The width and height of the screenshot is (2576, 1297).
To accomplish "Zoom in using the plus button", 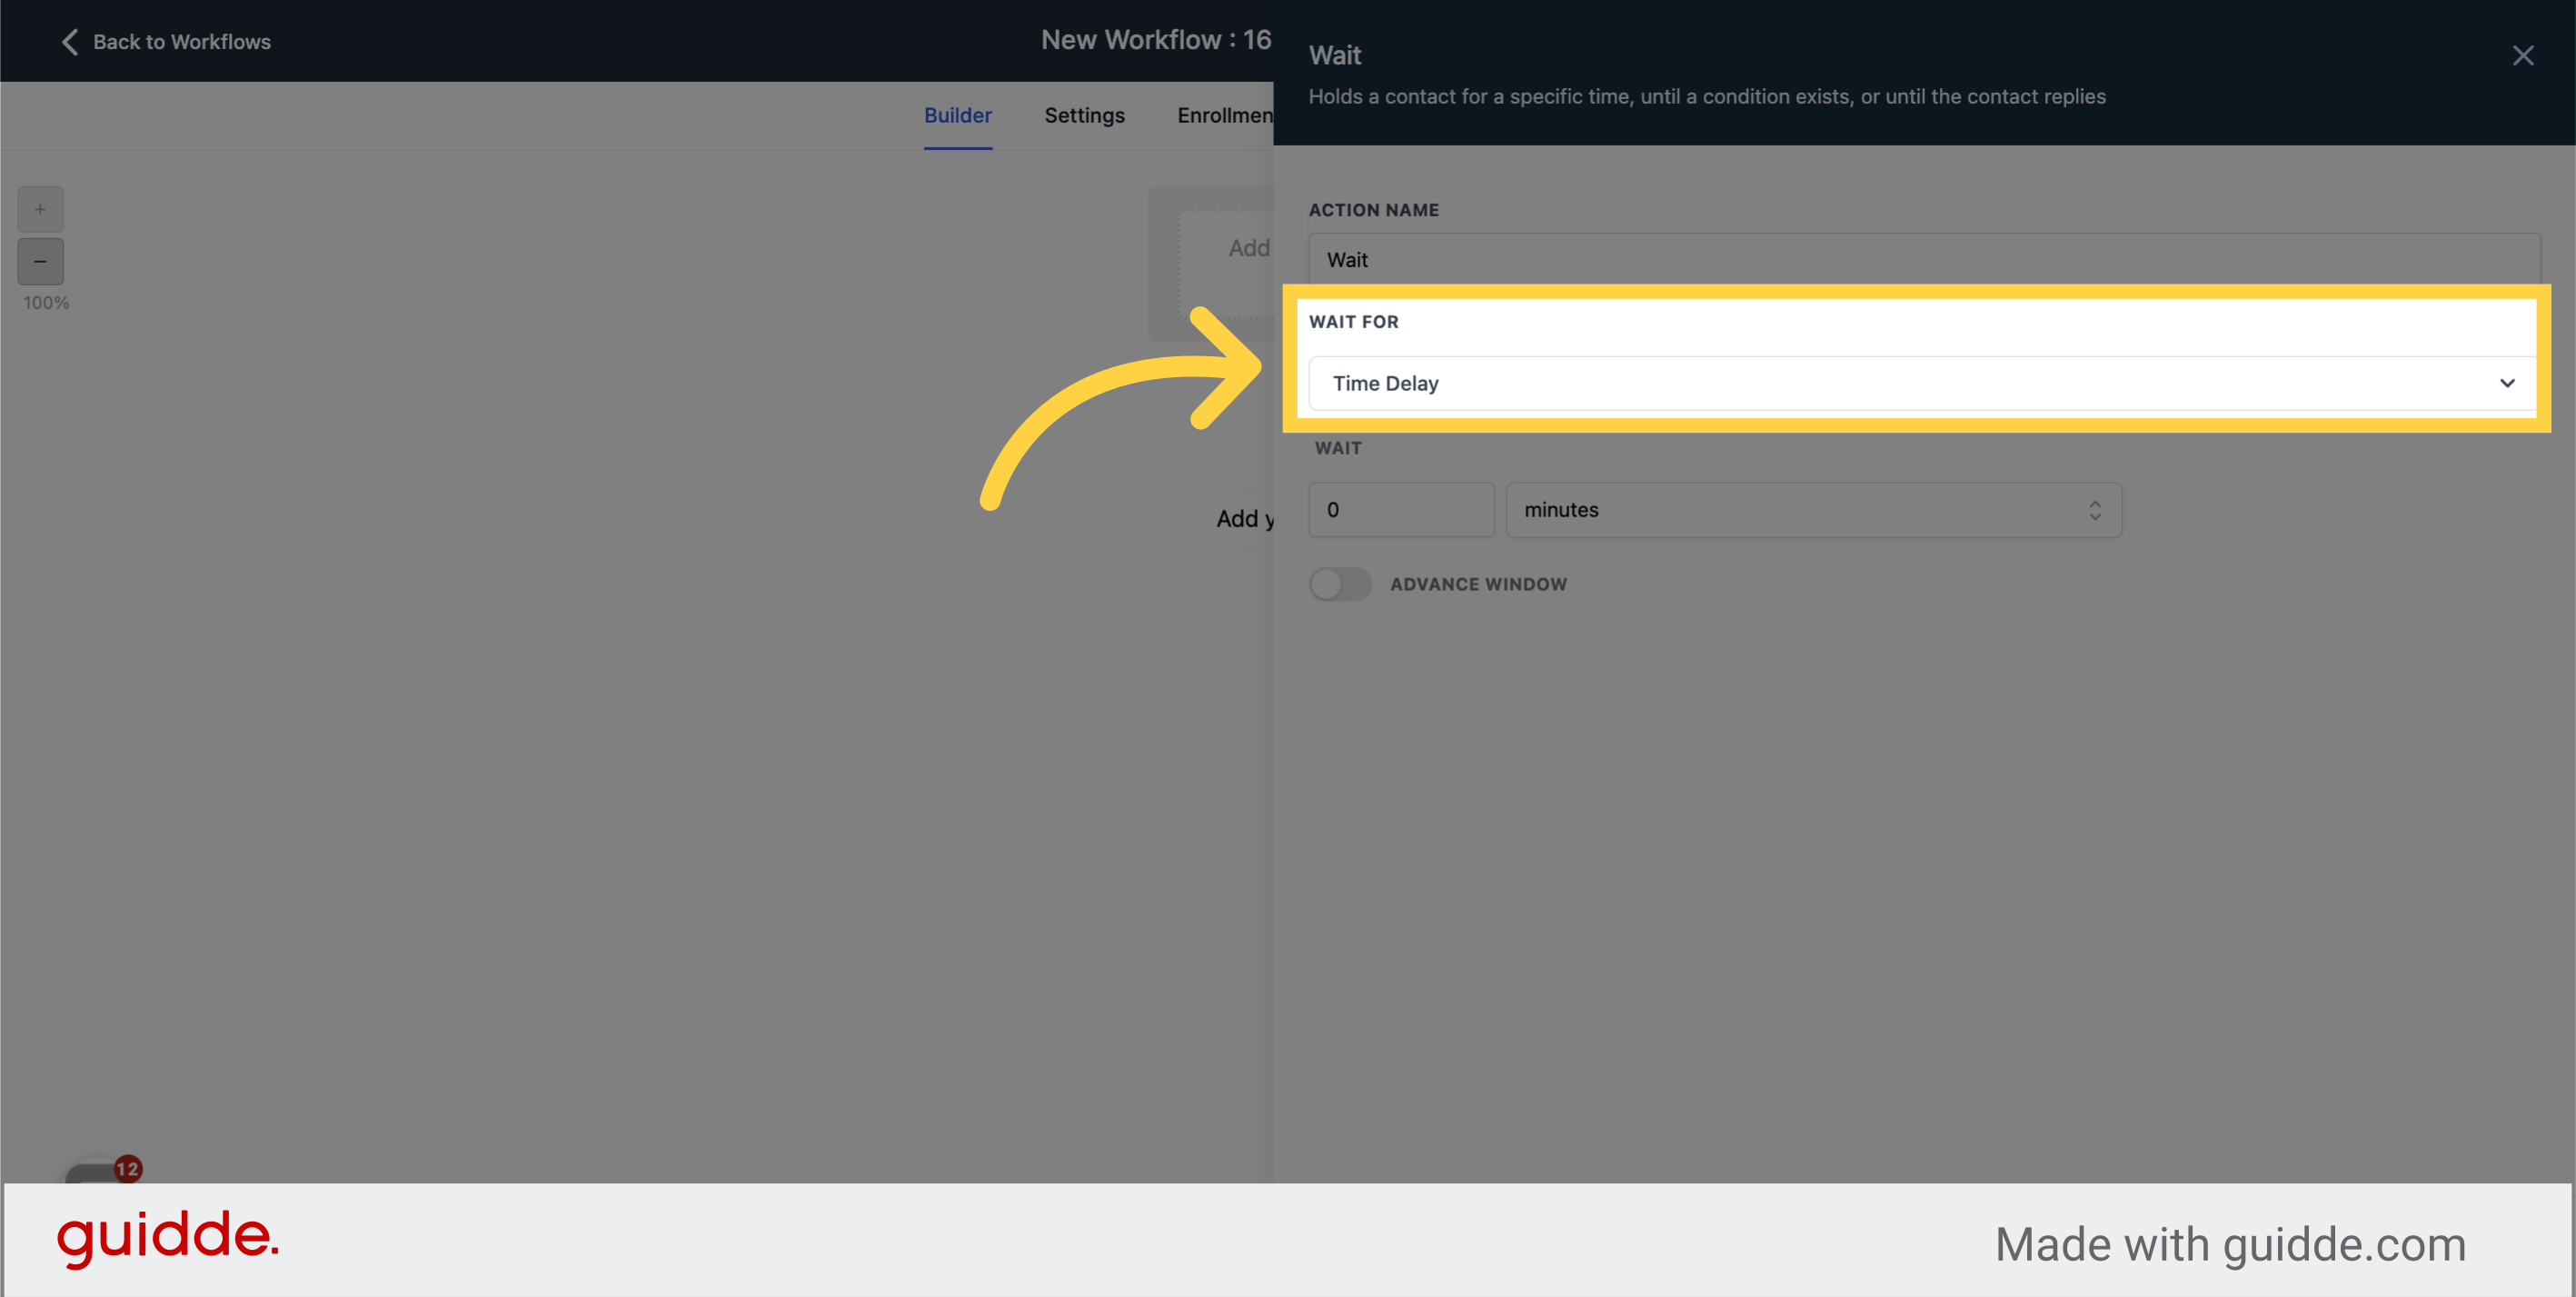I will (x=40, y=209).
